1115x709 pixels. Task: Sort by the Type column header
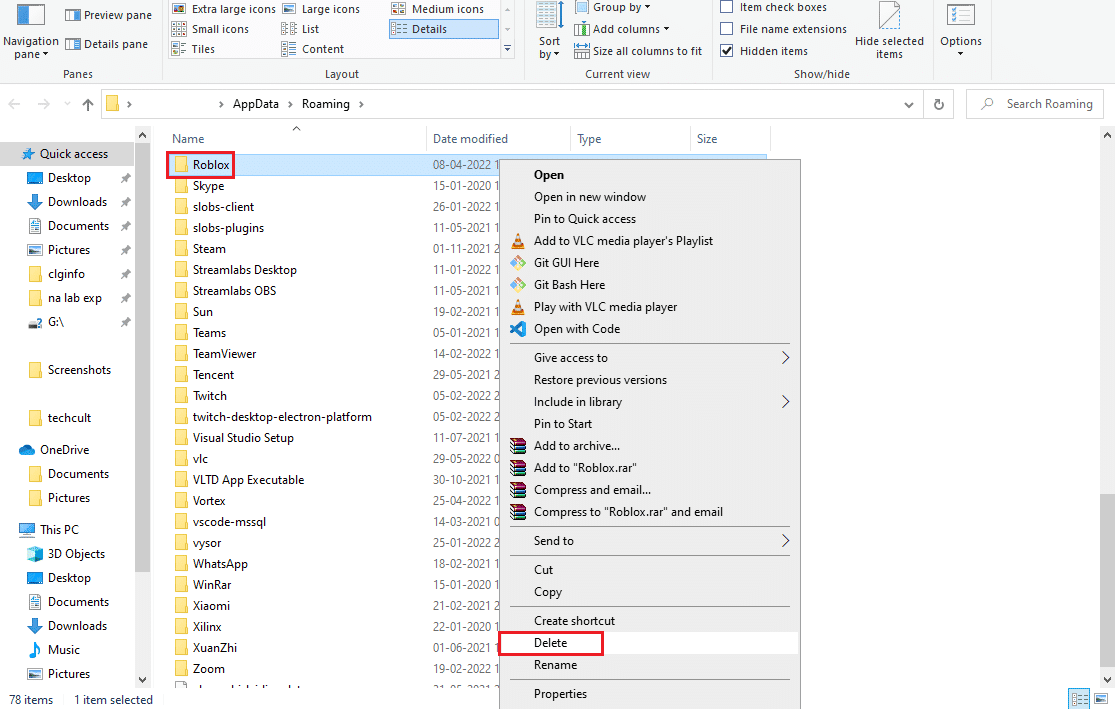[x=589, y=139]
